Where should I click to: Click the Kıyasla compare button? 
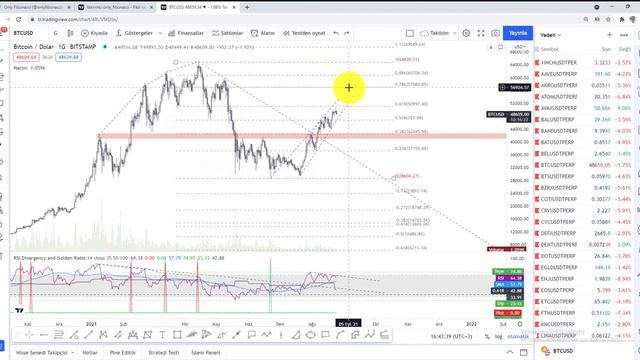click(x=94, y=33)
